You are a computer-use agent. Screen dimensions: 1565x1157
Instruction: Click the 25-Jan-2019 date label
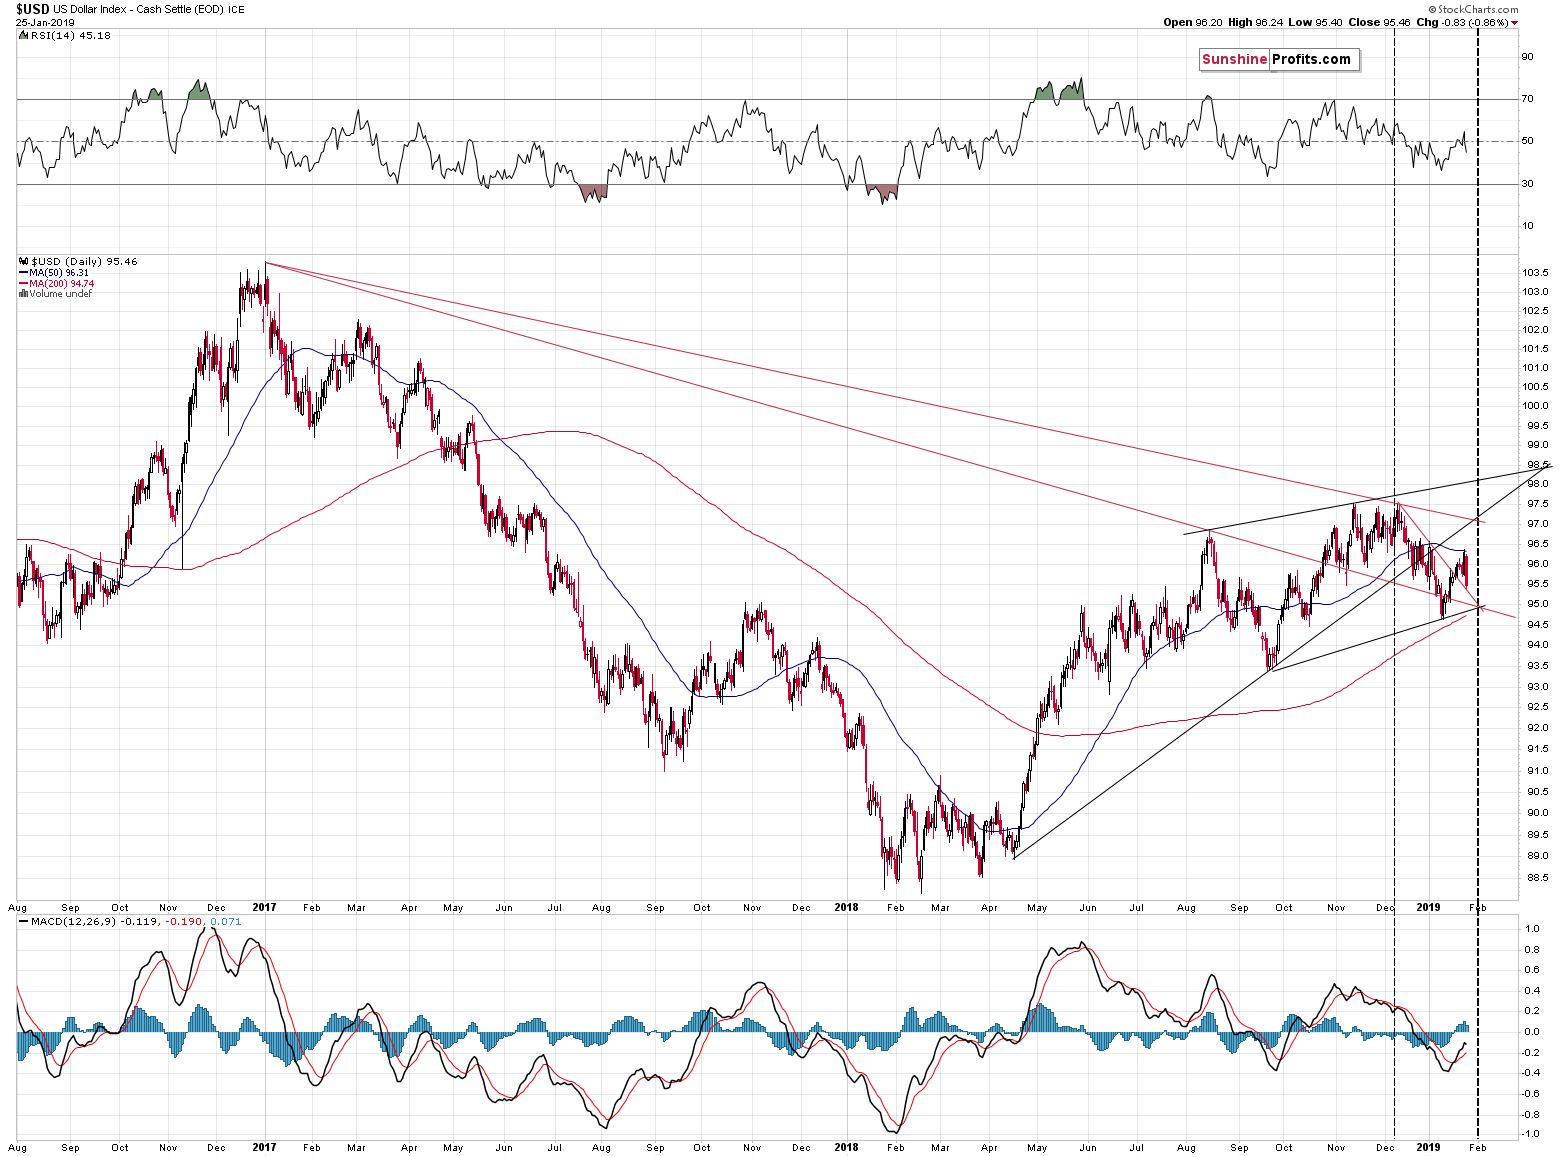pos(45,22)
